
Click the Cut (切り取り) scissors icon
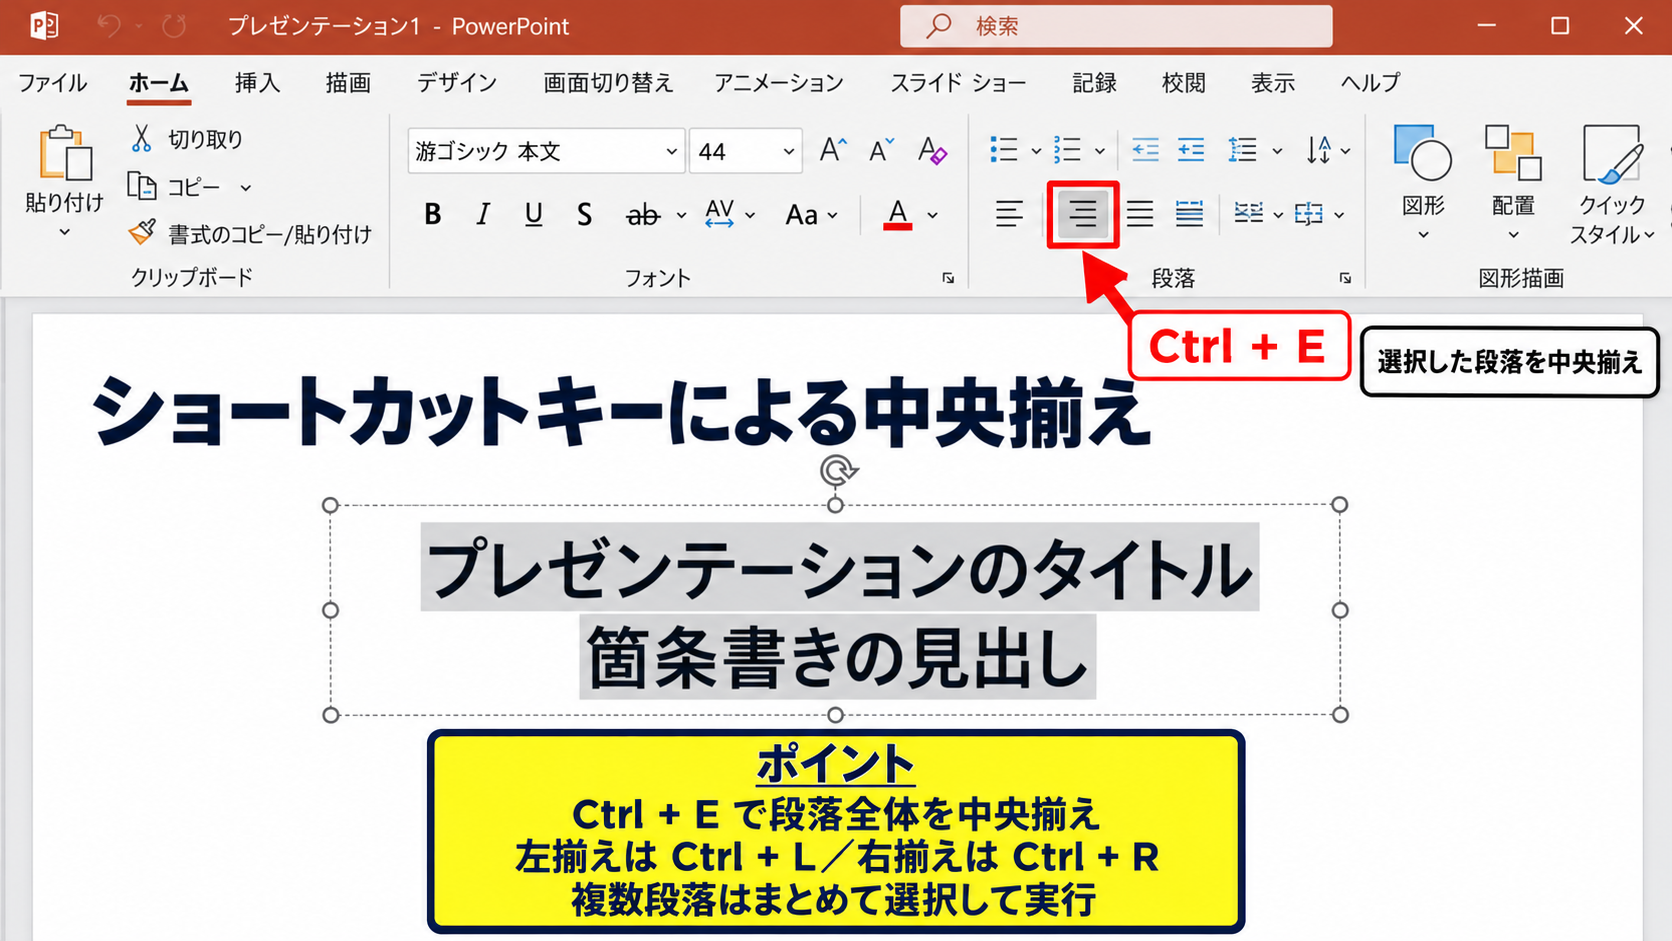pos(141,139)
